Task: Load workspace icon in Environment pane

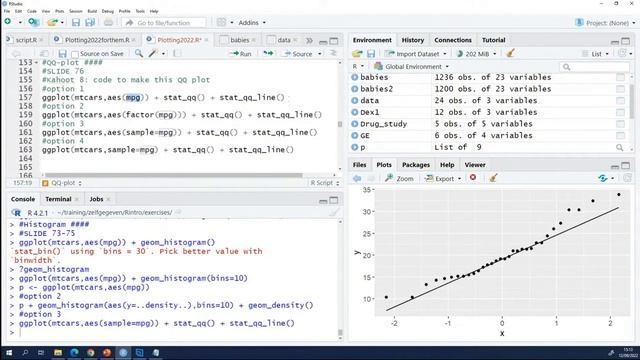Action: (357, 53)
